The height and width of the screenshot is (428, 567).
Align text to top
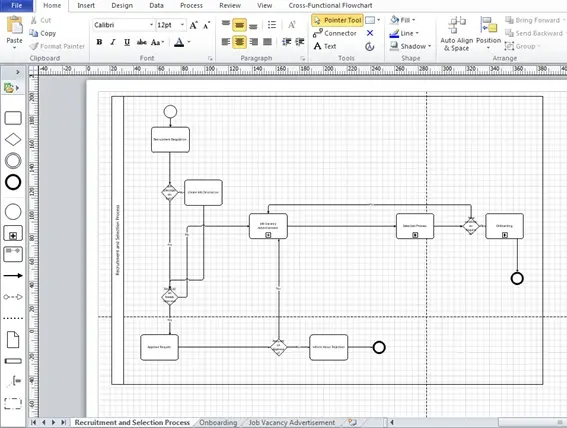tap(226, 24)
